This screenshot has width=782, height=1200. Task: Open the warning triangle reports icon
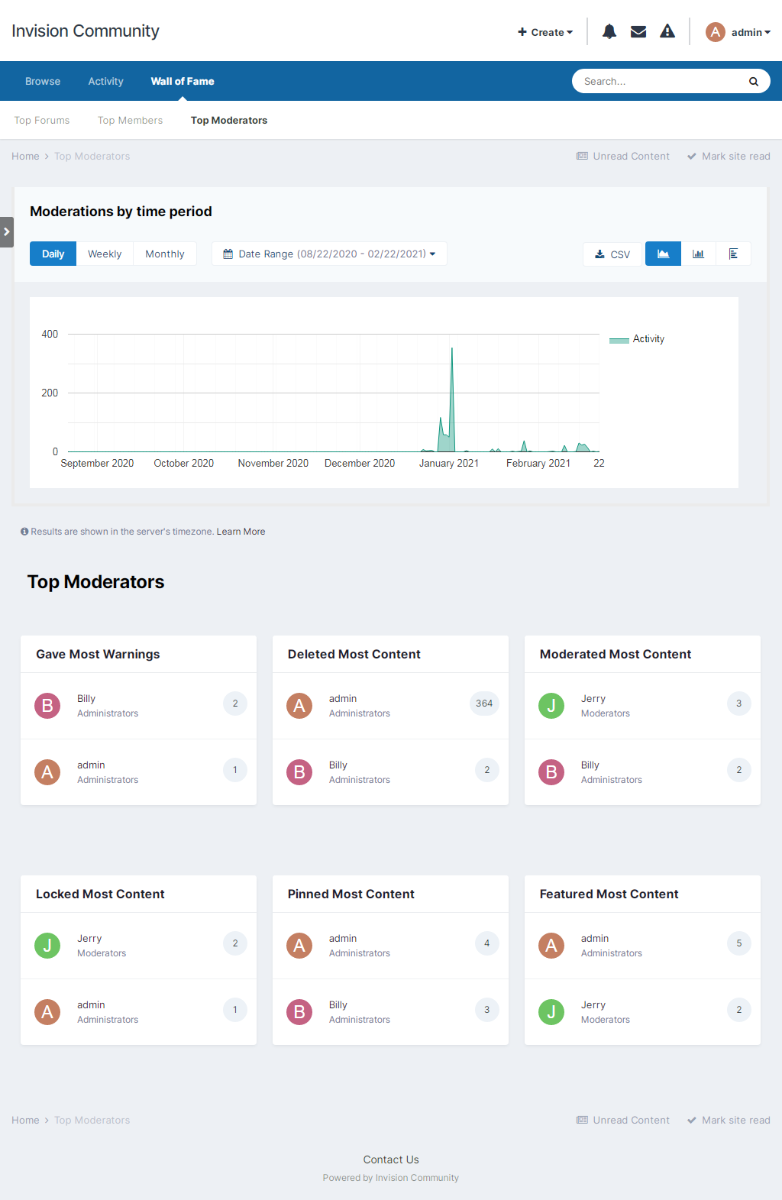pyautogui.click(x=668, y=32)
